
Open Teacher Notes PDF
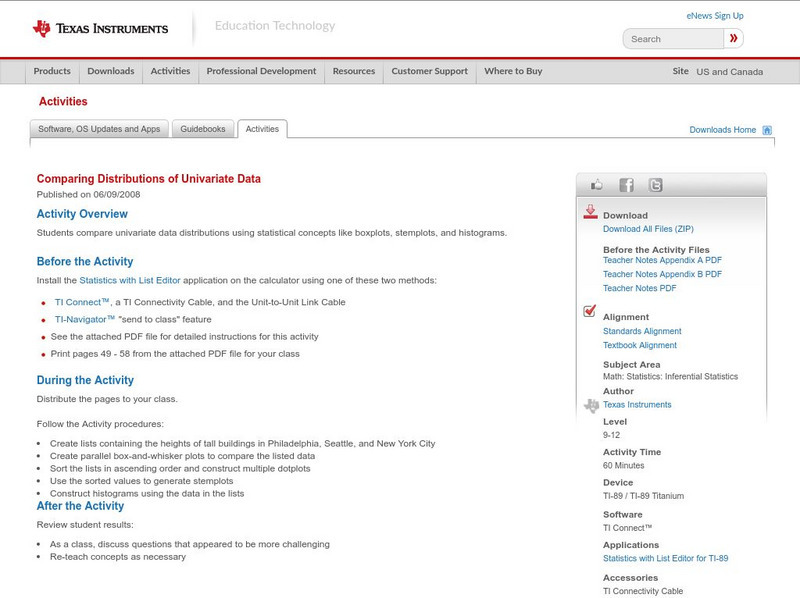(639, 288)
